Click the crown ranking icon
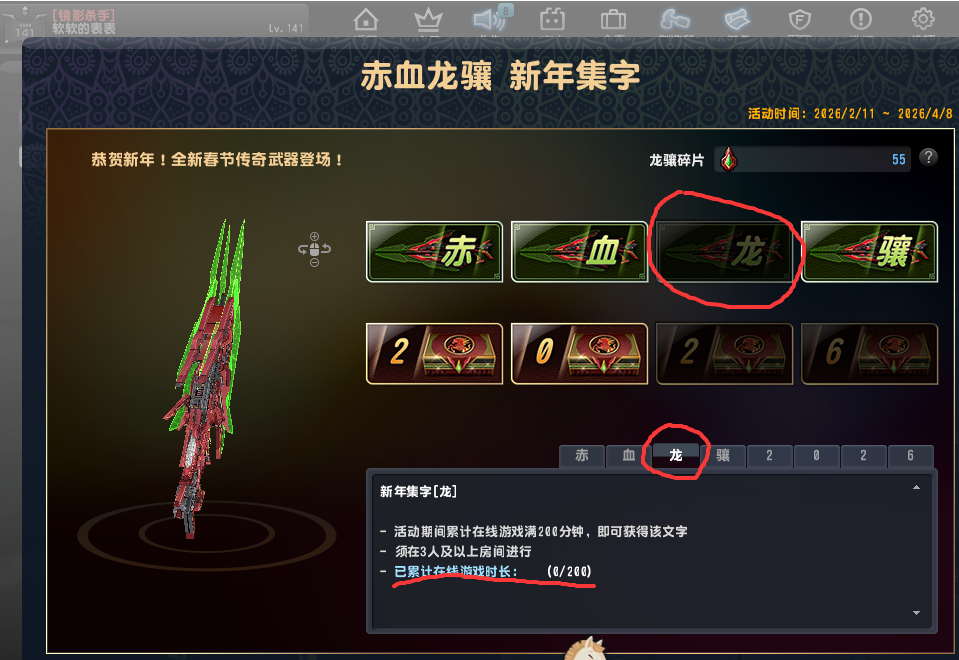 pyautogui.click(x=428, y=20)
